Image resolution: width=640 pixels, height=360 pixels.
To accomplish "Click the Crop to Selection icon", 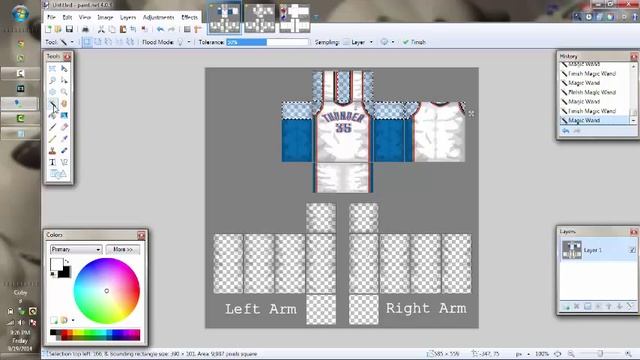I will coord(133,29).
